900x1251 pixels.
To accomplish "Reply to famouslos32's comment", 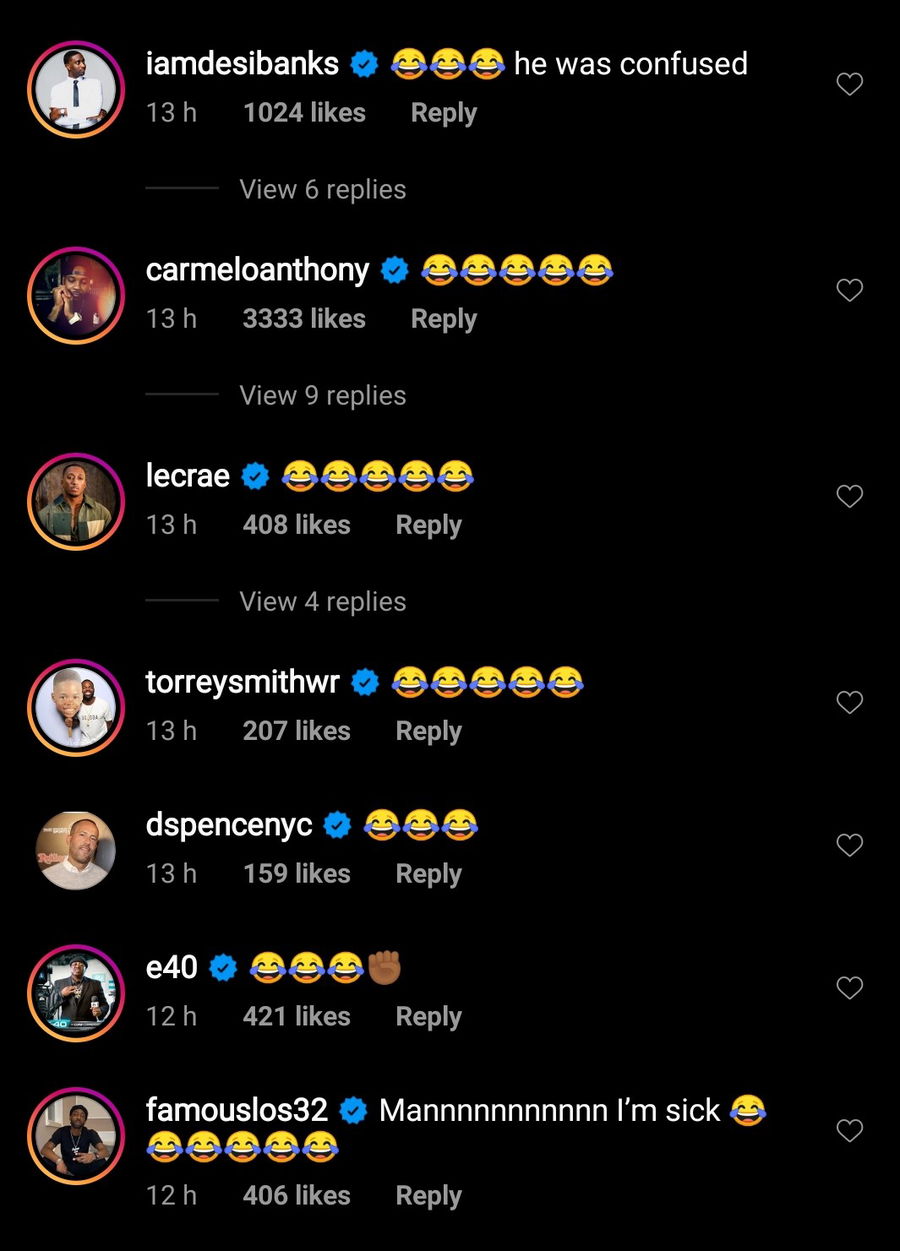I will (x=428, y=1196).
